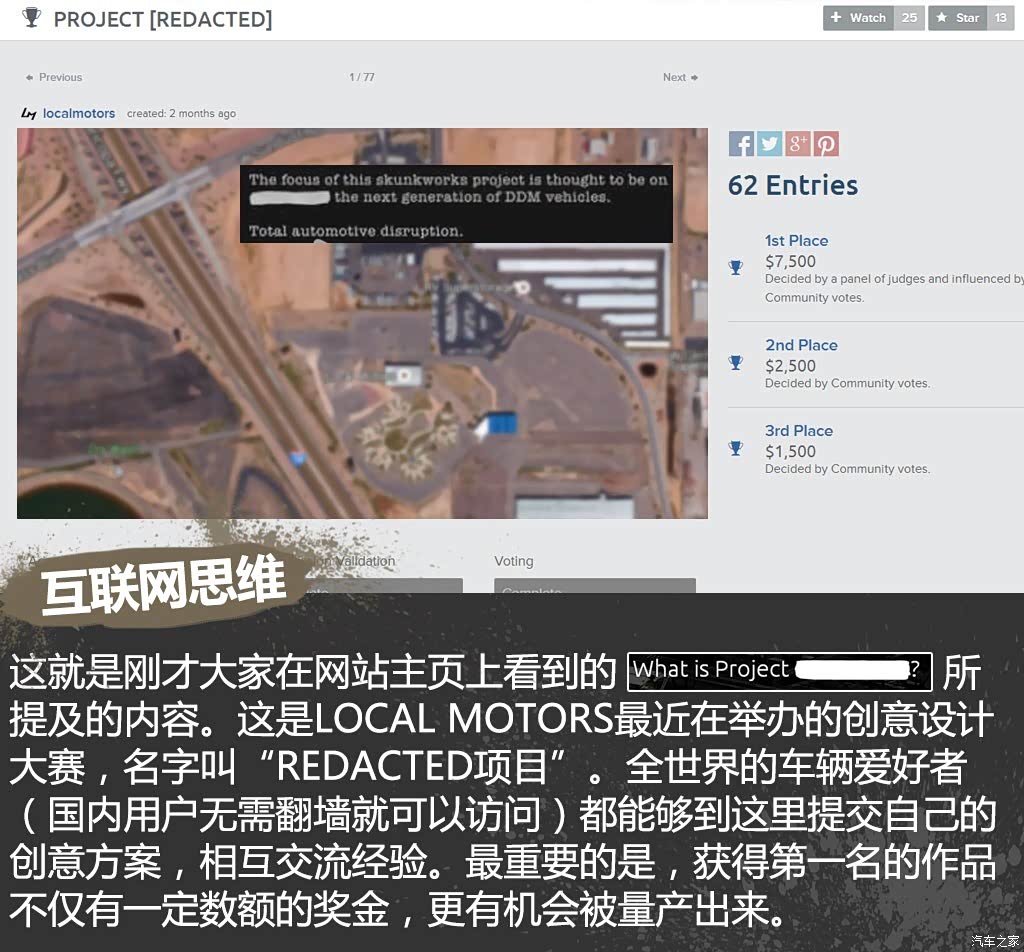
Task: Go to the Next entry
Action: coord(680,77)
